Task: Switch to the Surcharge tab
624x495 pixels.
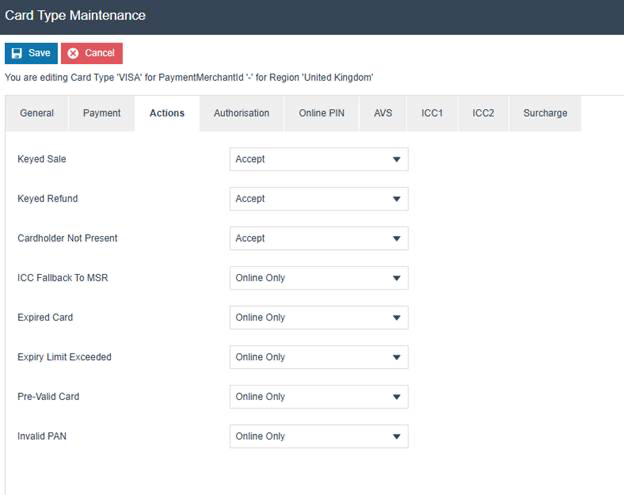Action: (545, 113)
